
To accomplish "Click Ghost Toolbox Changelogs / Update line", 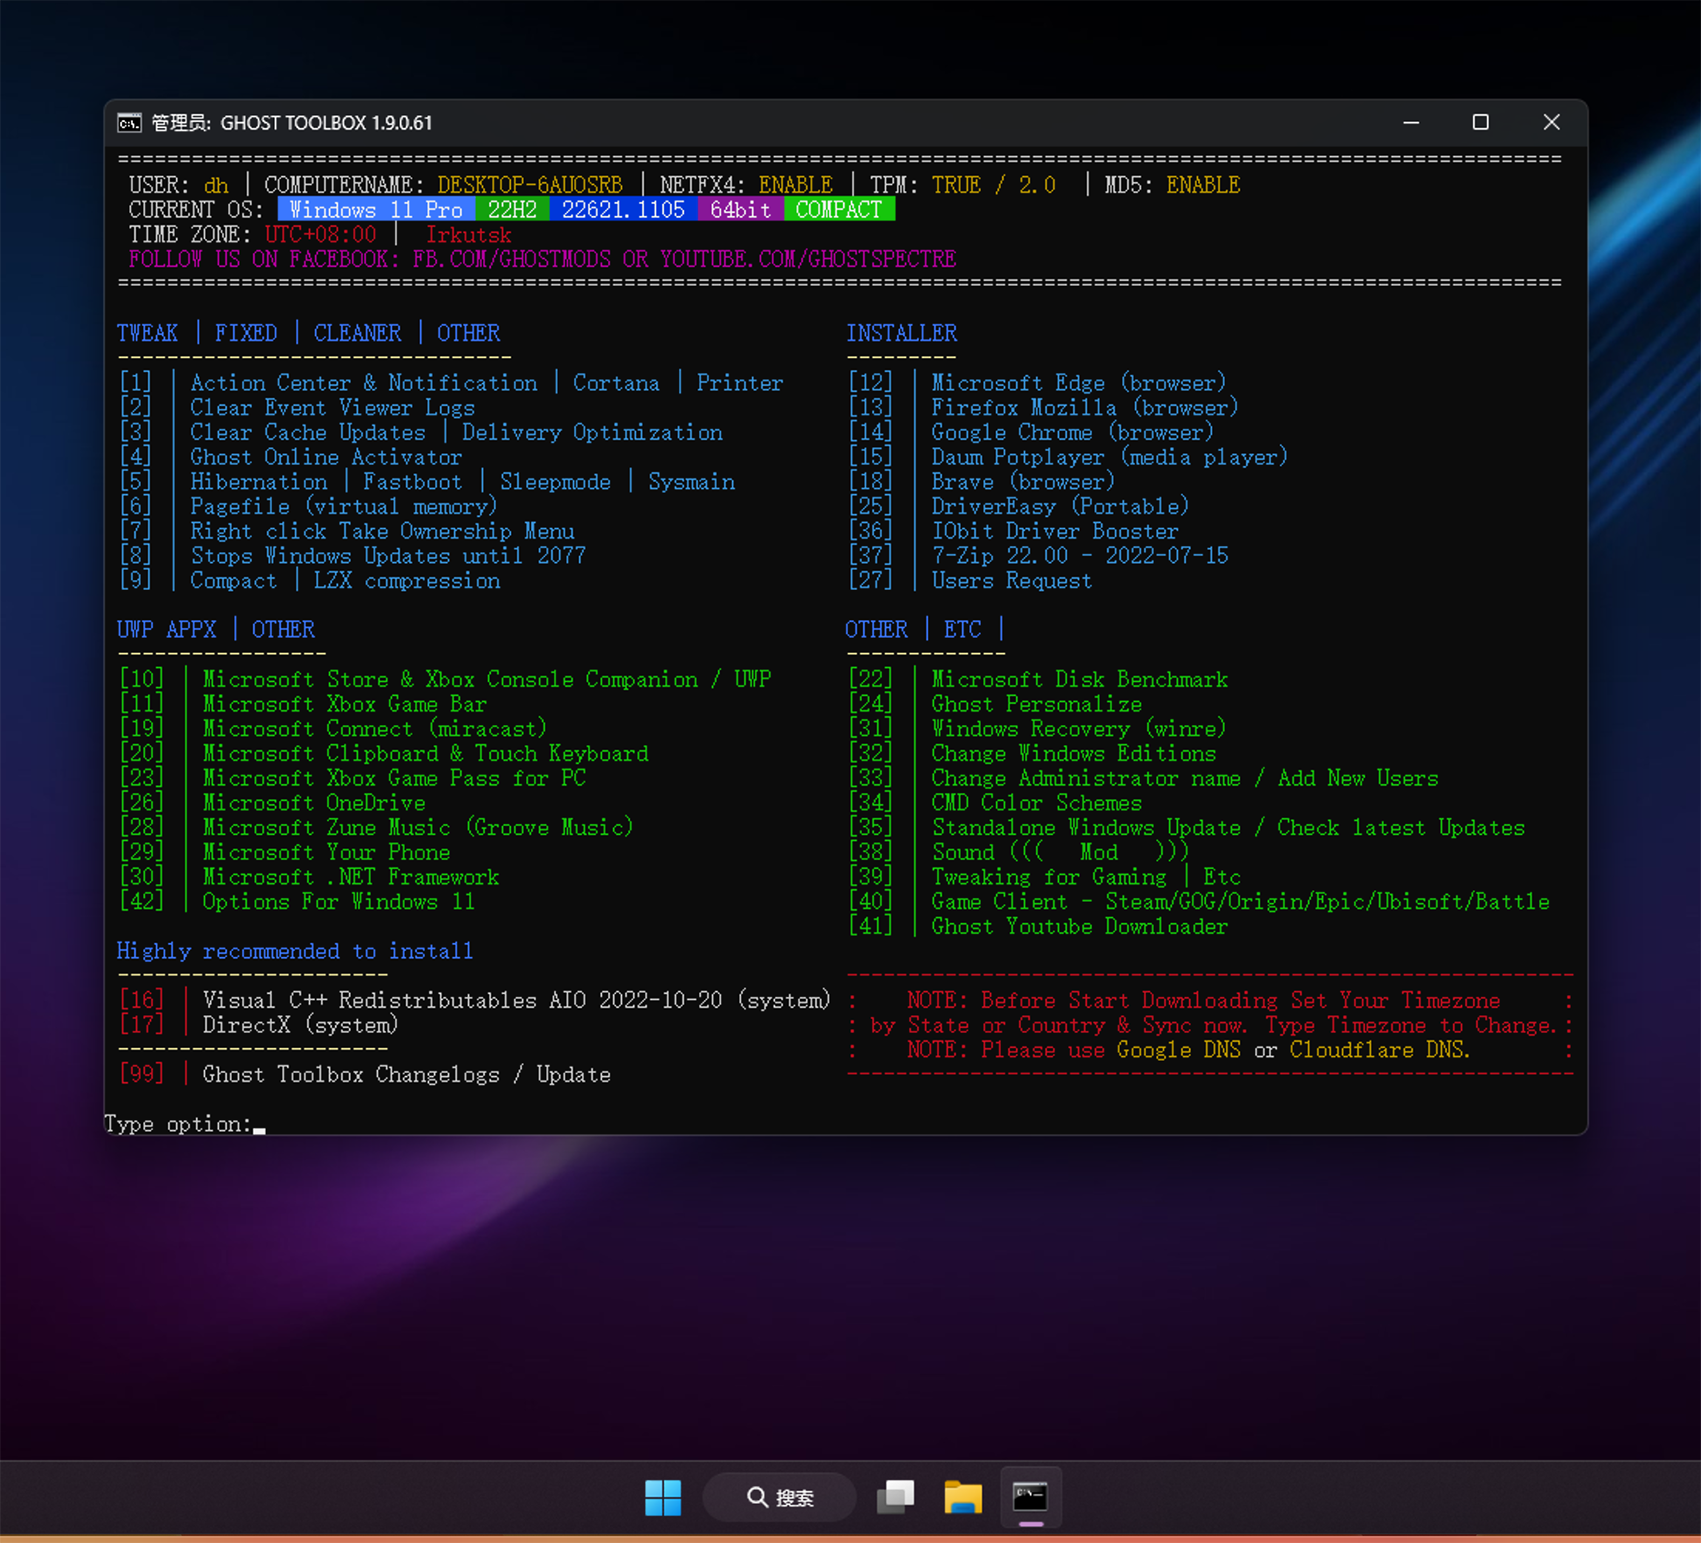I will [x=406, y=1075].
